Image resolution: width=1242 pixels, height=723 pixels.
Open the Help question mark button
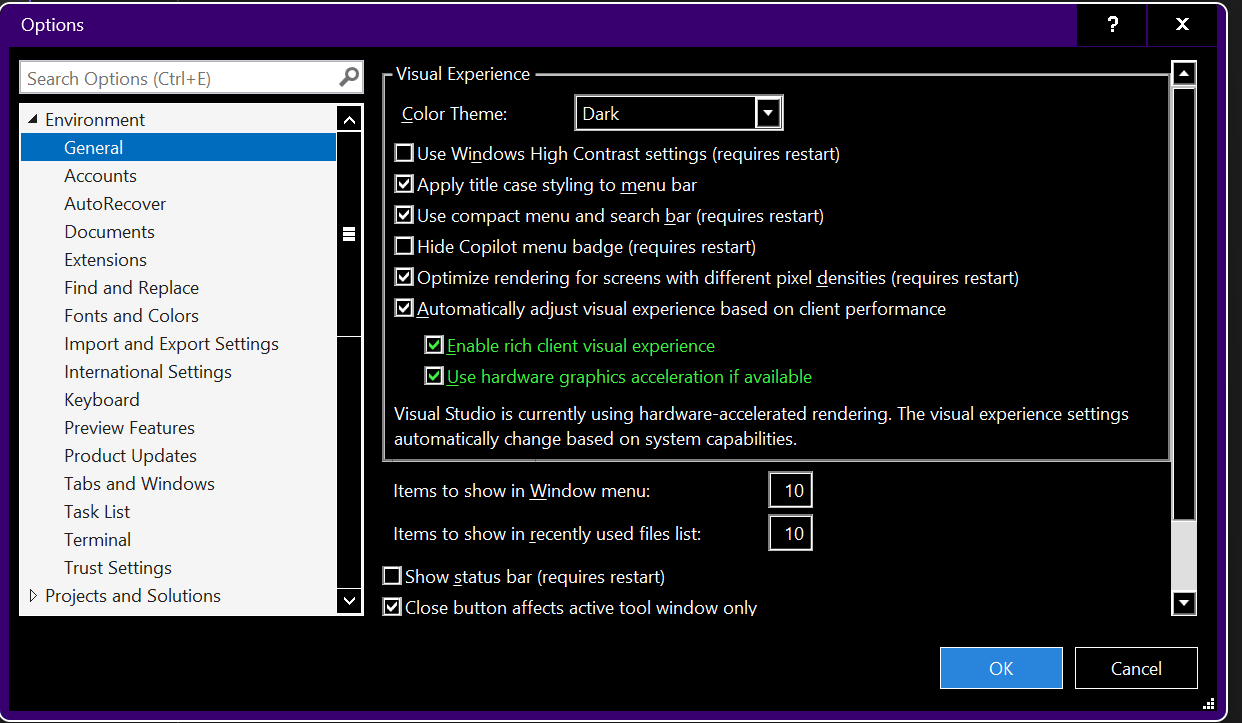[1113, 25]
